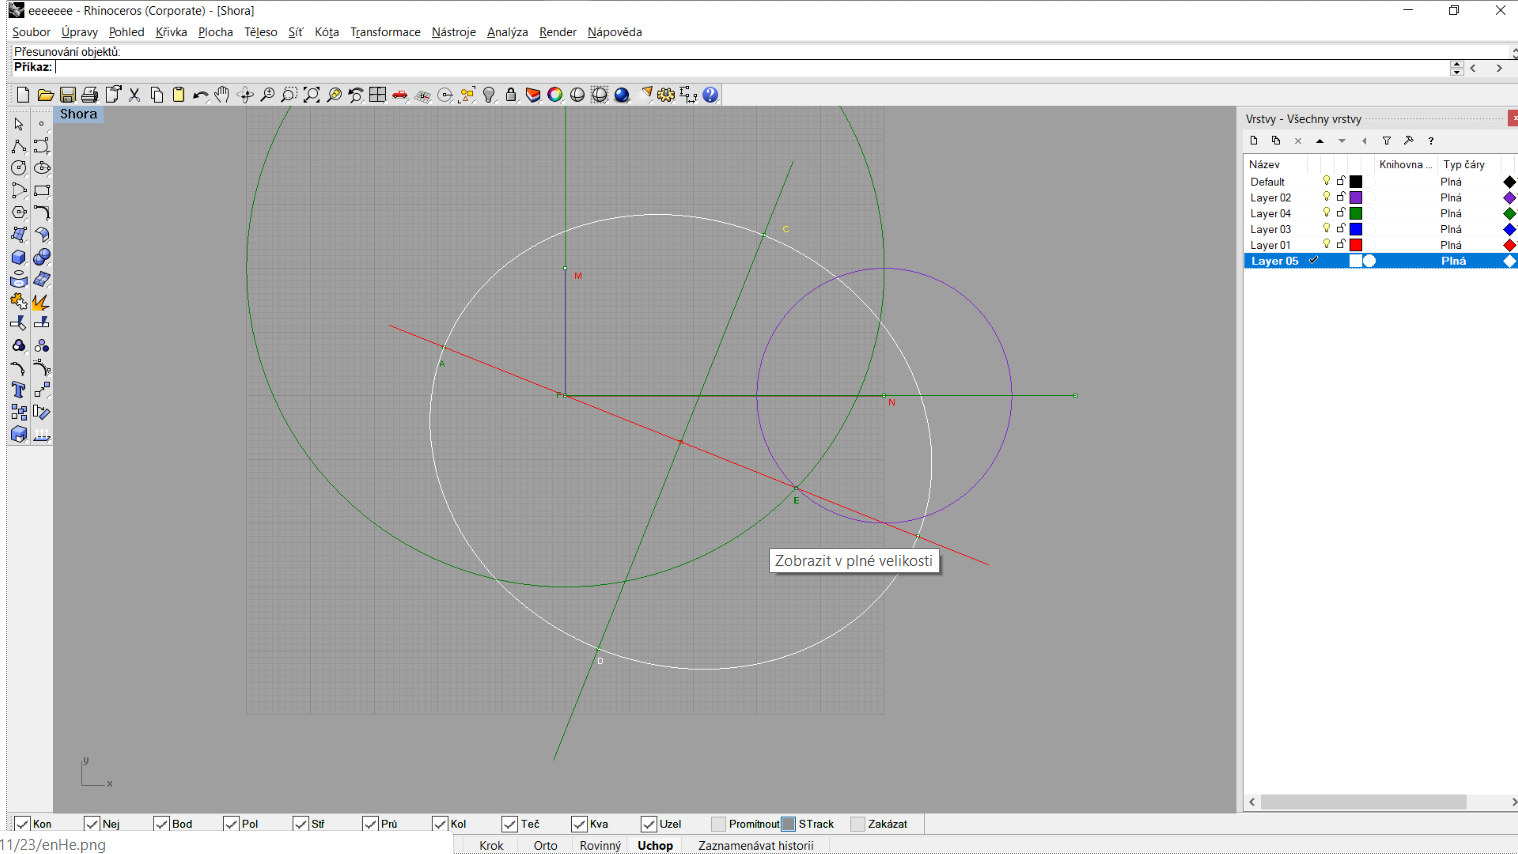
Task: Click the command history up/down stepper
Action: click(x=1456, y=68)
